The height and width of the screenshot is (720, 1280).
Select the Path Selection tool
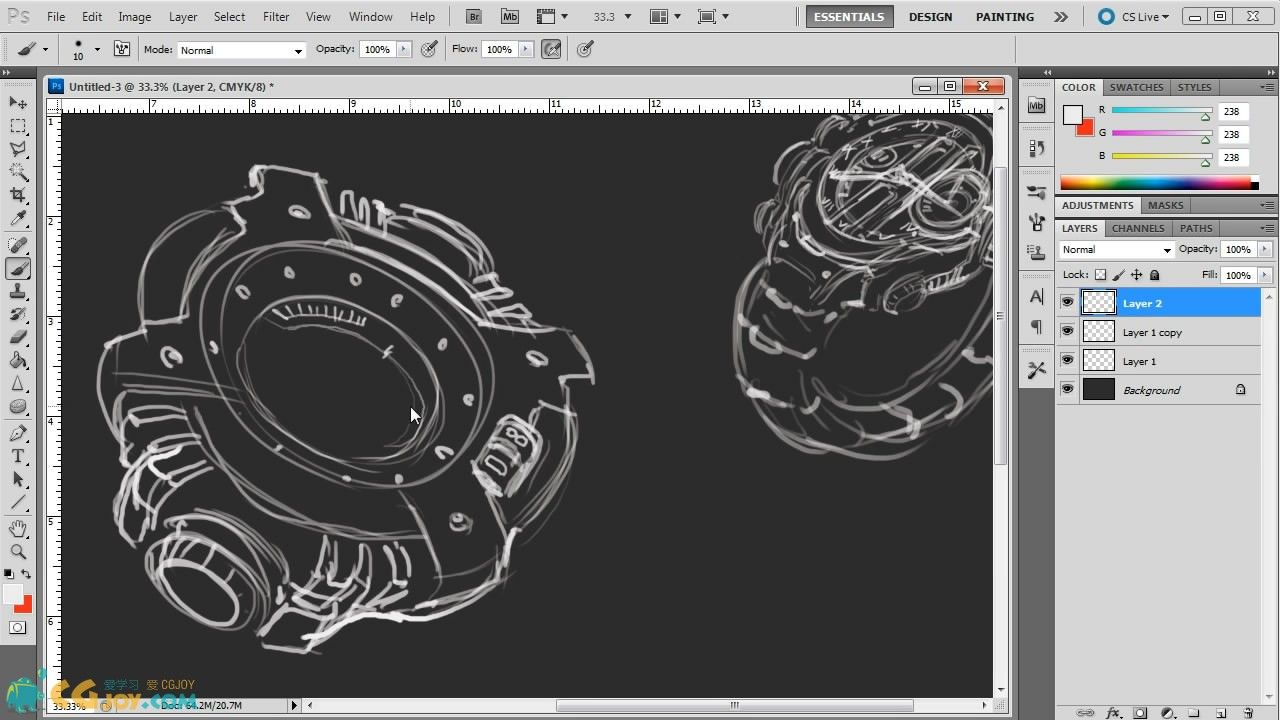[18, 479]
